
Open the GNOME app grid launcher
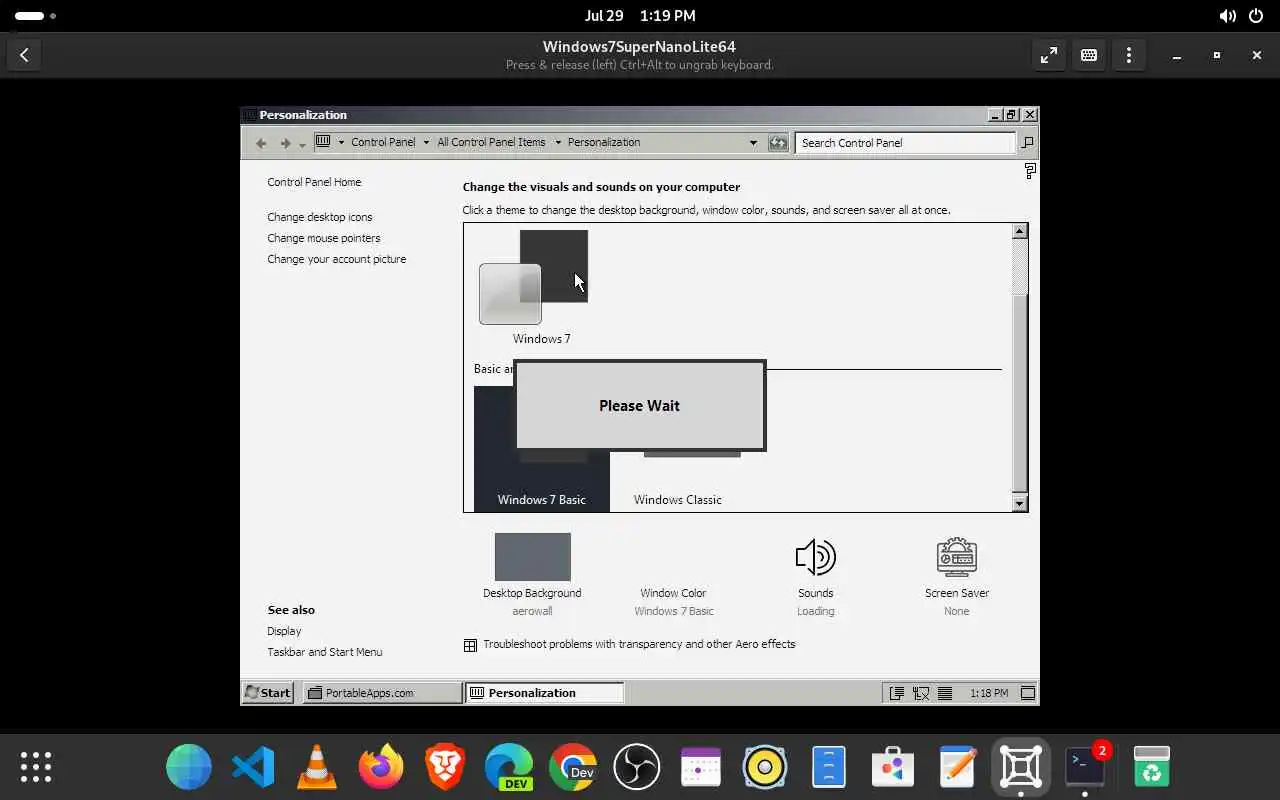(36, 767)
